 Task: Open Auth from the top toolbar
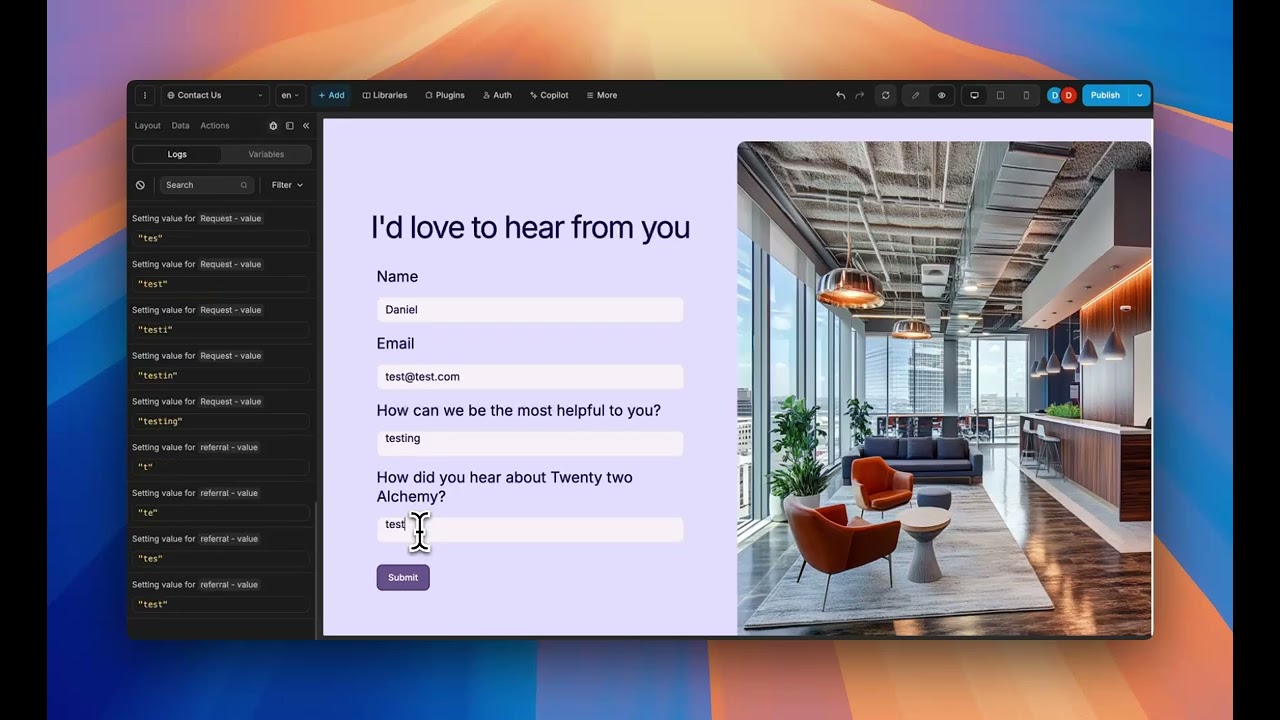[497, 95]
